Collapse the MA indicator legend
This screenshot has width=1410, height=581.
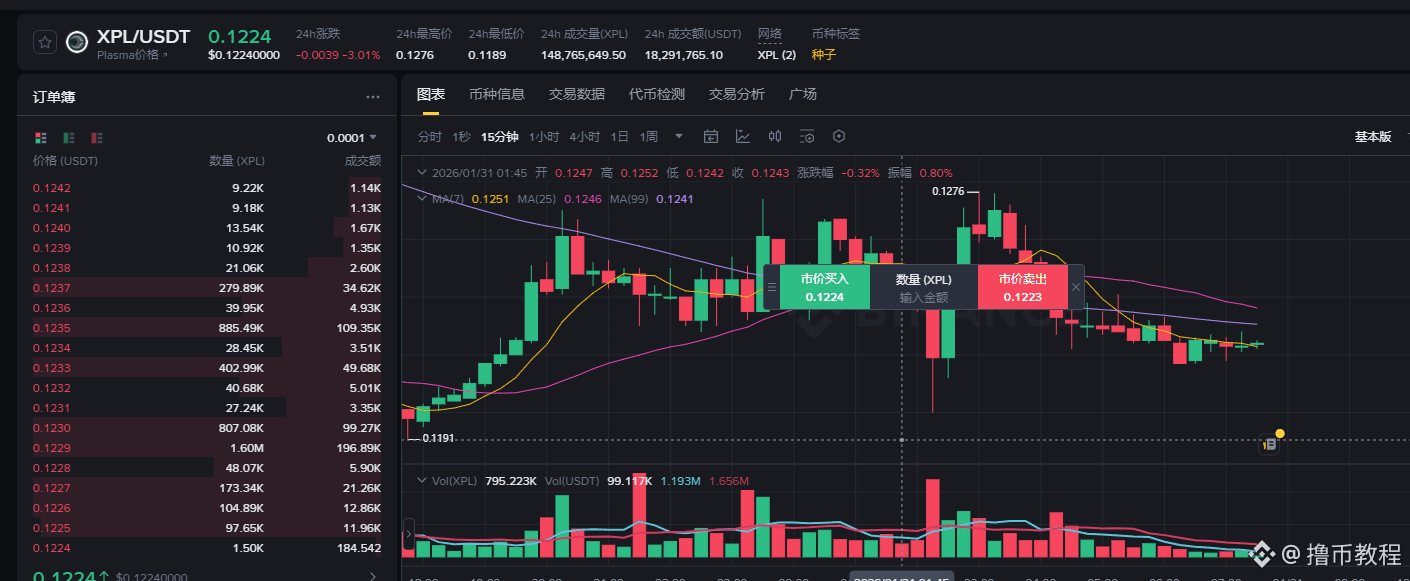[x=421, y=199]
